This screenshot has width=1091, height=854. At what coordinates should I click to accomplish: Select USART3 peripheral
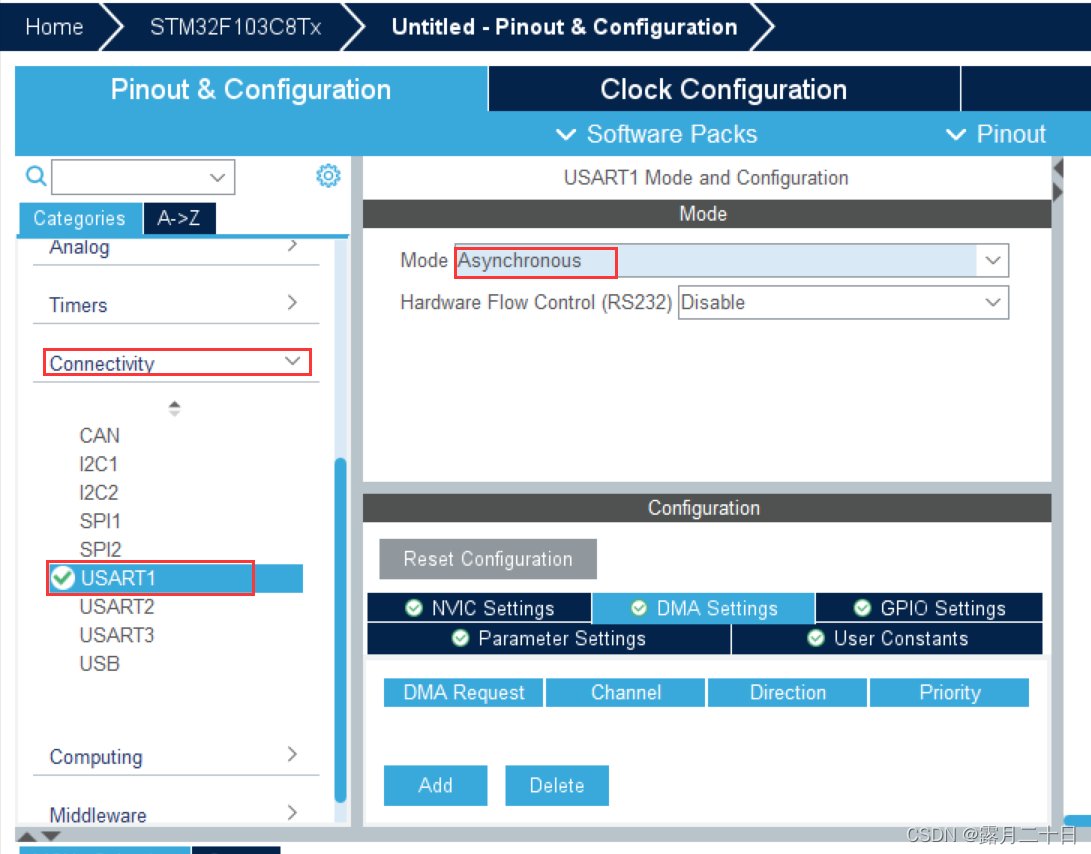116,635
